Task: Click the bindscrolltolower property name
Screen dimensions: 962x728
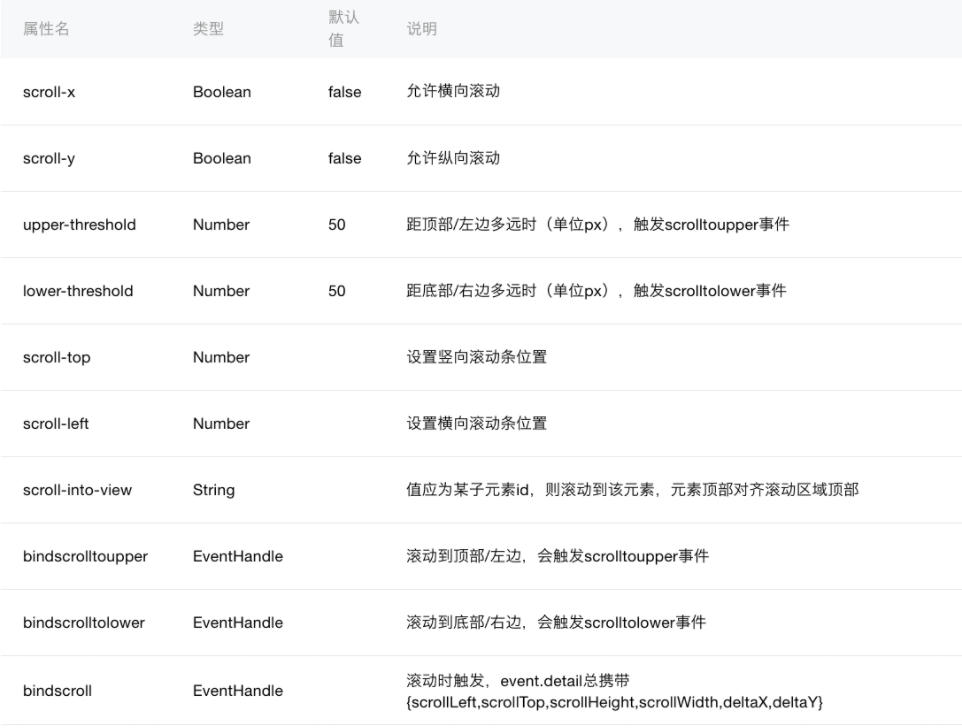Action: [x=84, y=623]
